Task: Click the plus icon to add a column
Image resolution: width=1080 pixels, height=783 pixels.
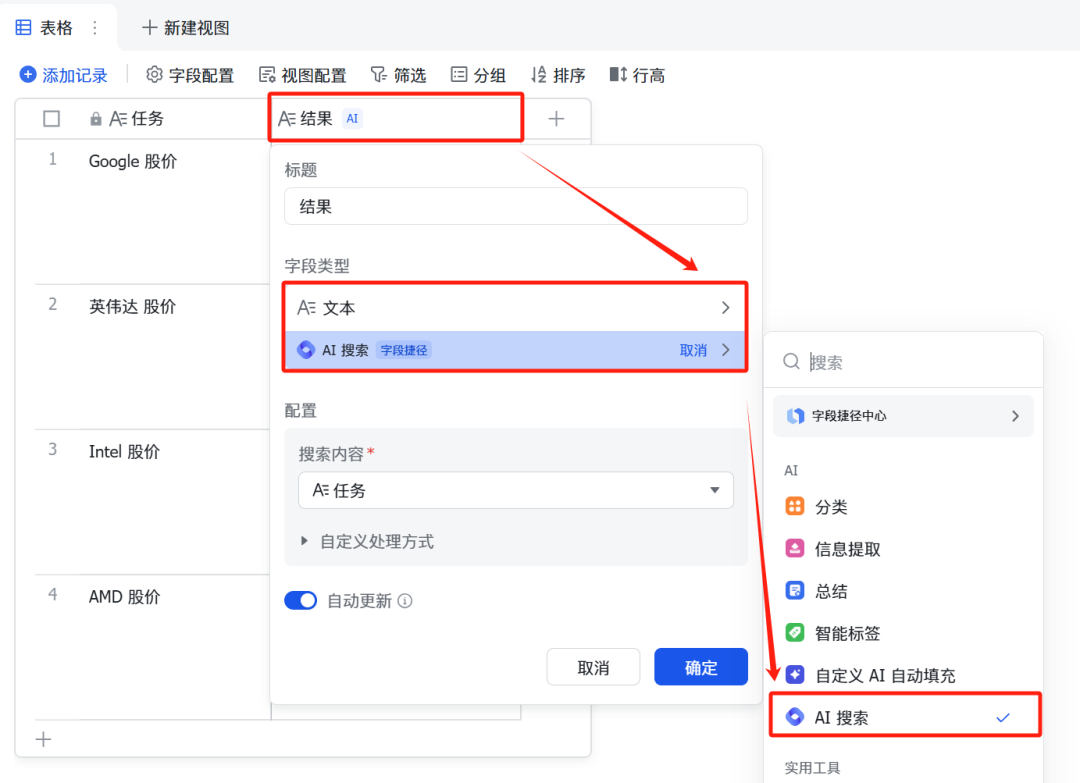Action: tap(556, 118)
